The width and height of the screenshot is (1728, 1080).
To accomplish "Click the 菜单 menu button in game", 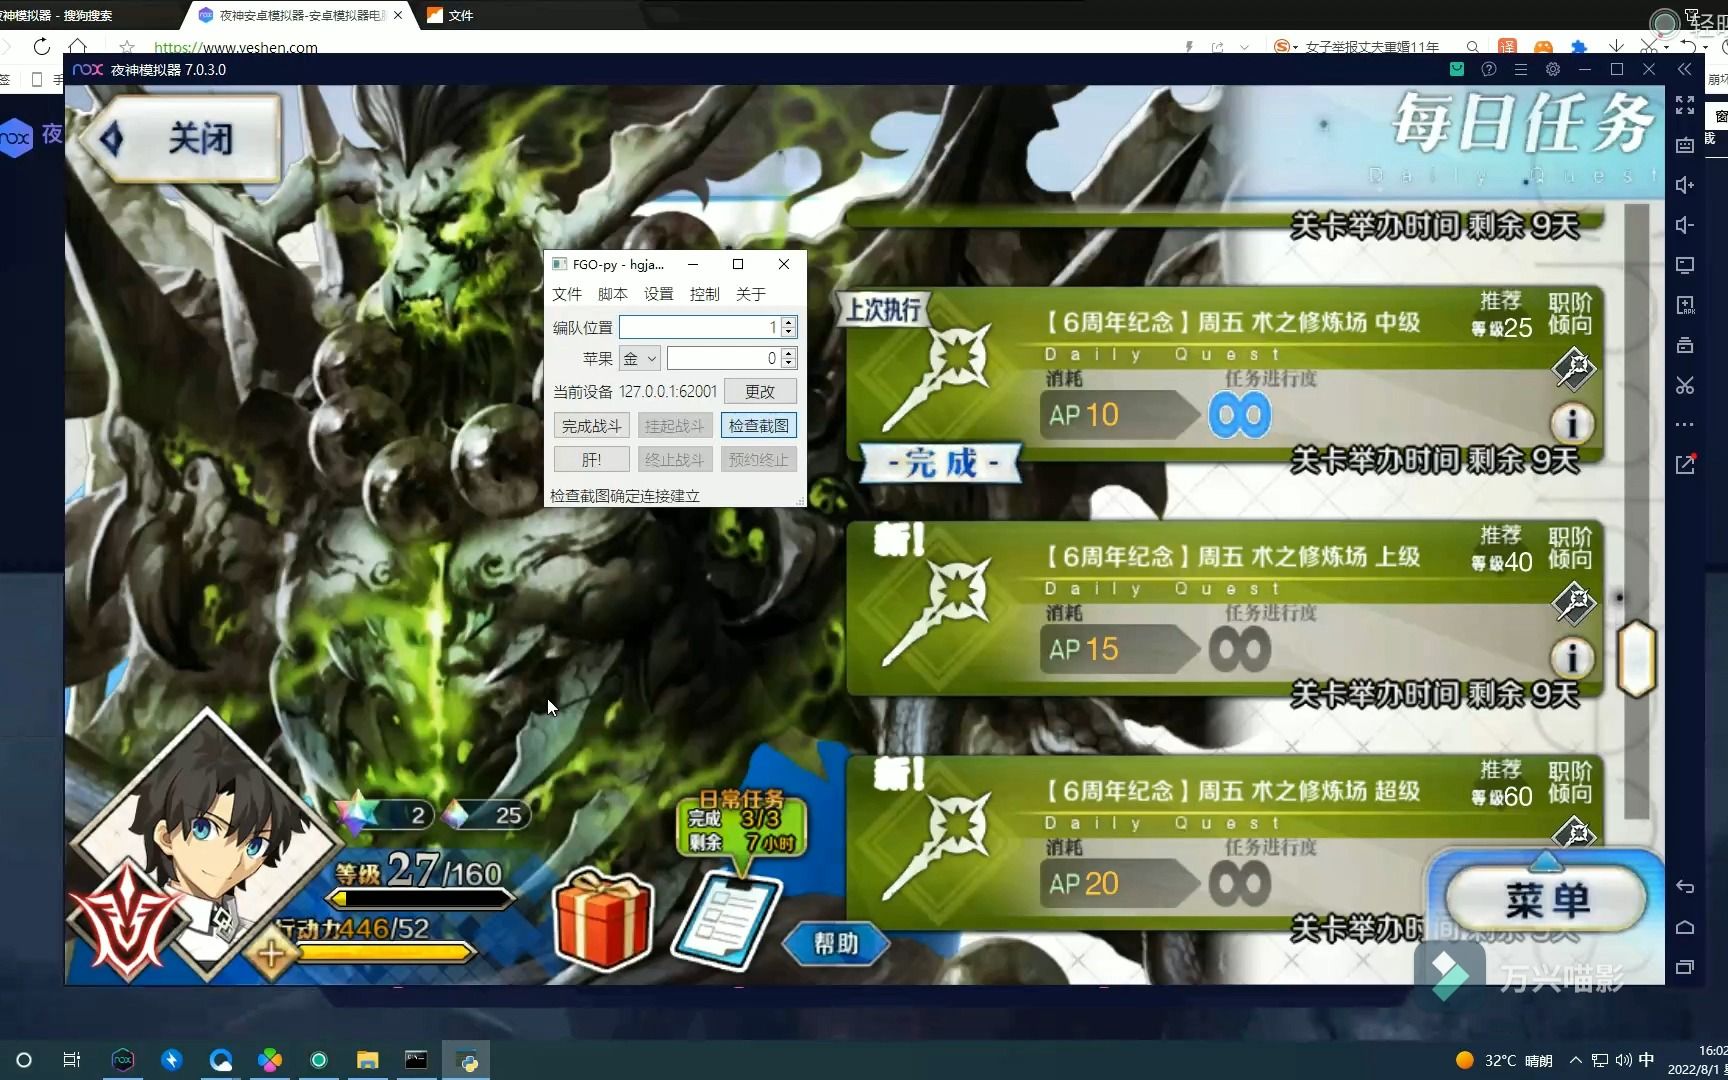I will pos(1546,900).
